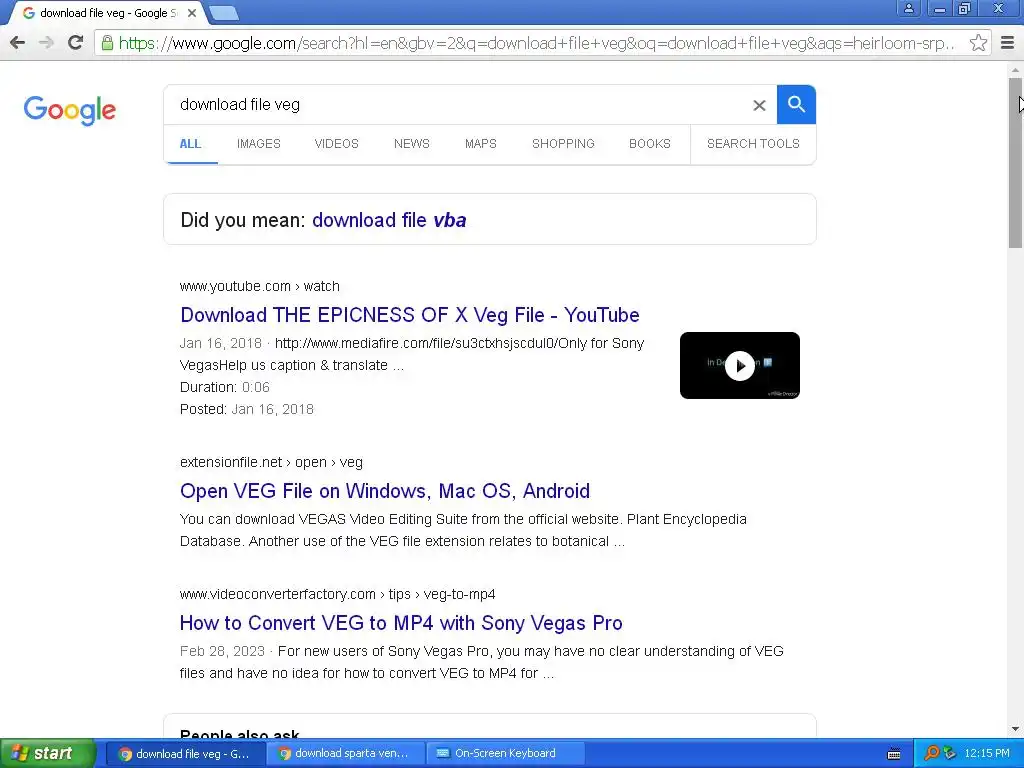The height and width of the screenshot is (768, 1024).
Task: Open the BOOKS tab
Action: coord(650,144)
